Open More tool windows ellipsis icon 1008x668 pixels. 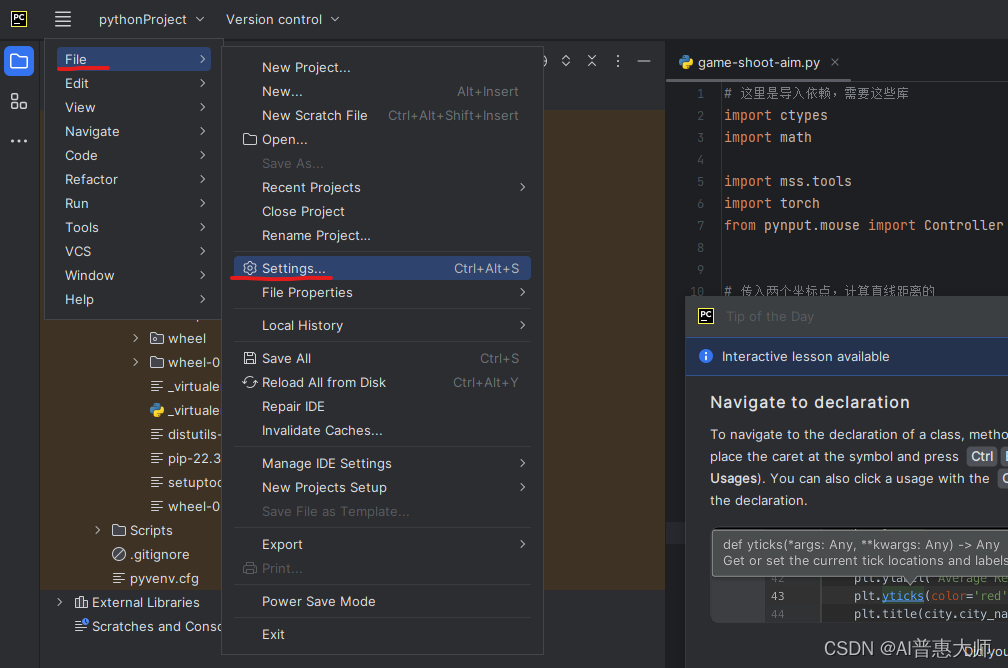coord(19,141)
